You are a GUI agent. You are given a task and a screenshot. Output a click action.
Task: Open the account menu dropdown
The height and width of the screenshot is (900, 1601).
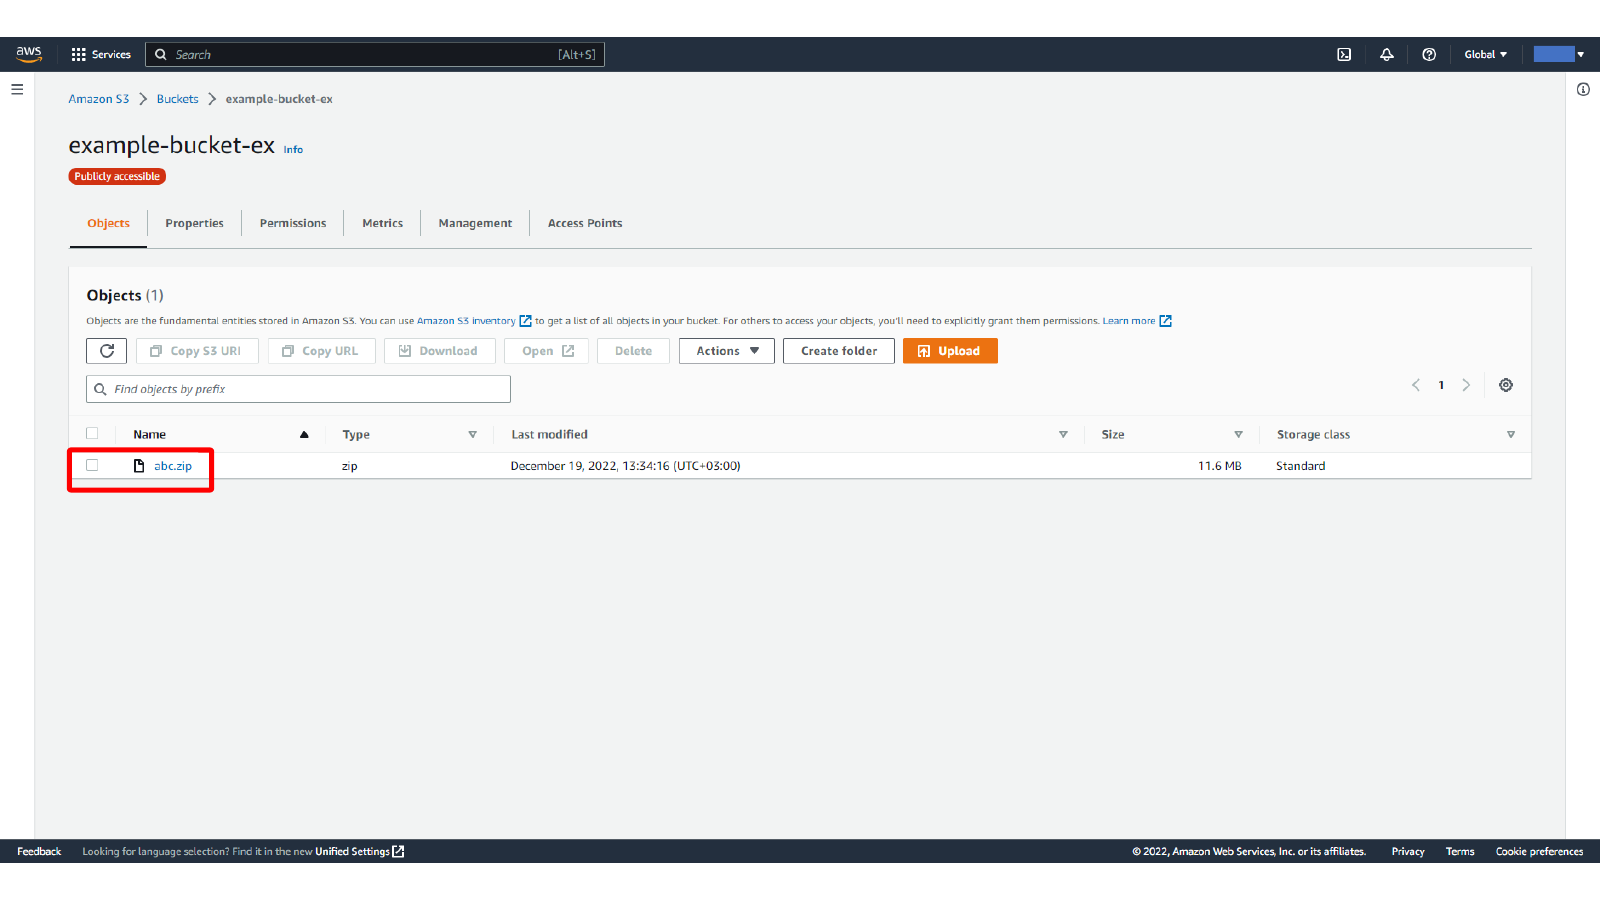point(1559,54)
